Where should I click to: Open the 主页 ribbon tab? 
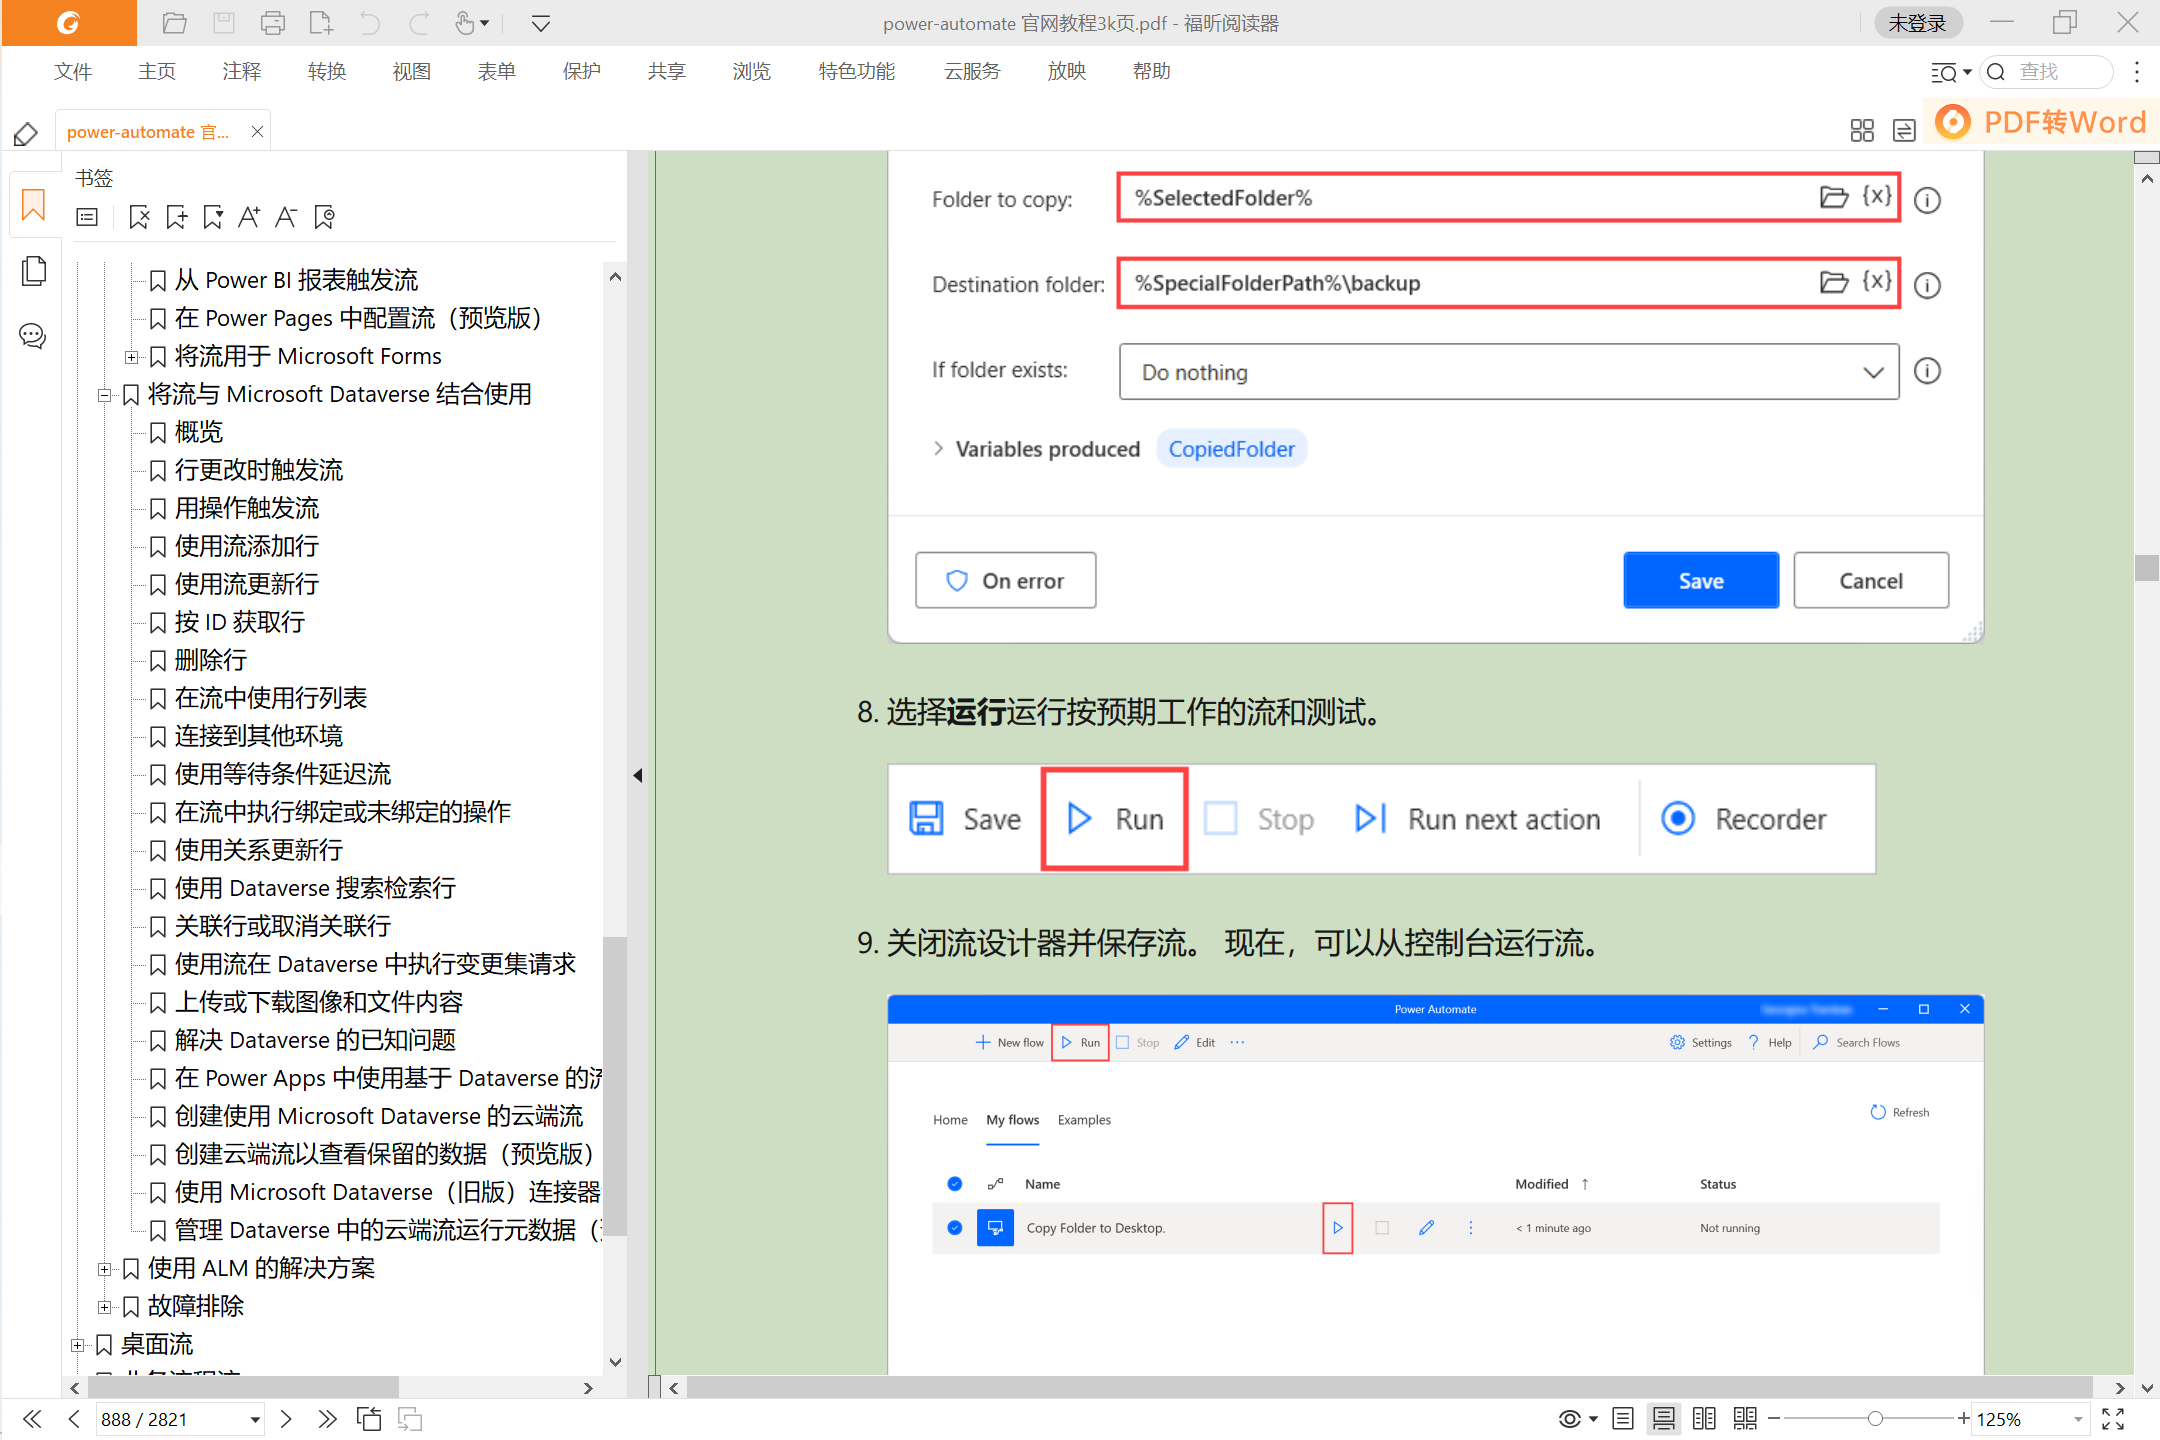[157, 72]
